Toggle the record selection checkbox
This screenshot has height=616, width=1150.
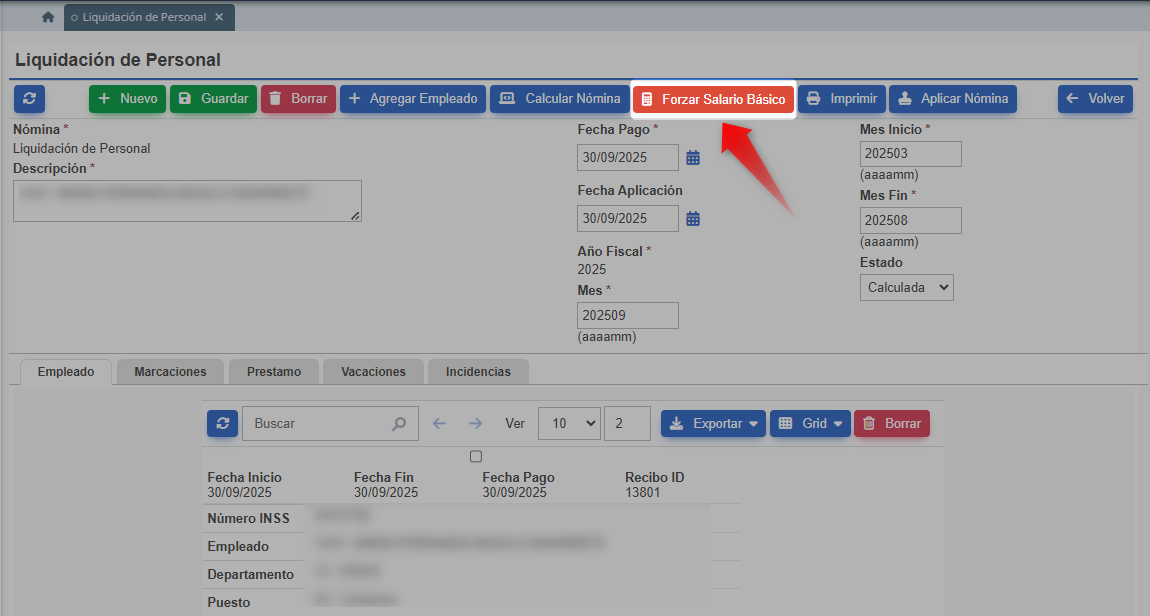(x=476, y=457)
